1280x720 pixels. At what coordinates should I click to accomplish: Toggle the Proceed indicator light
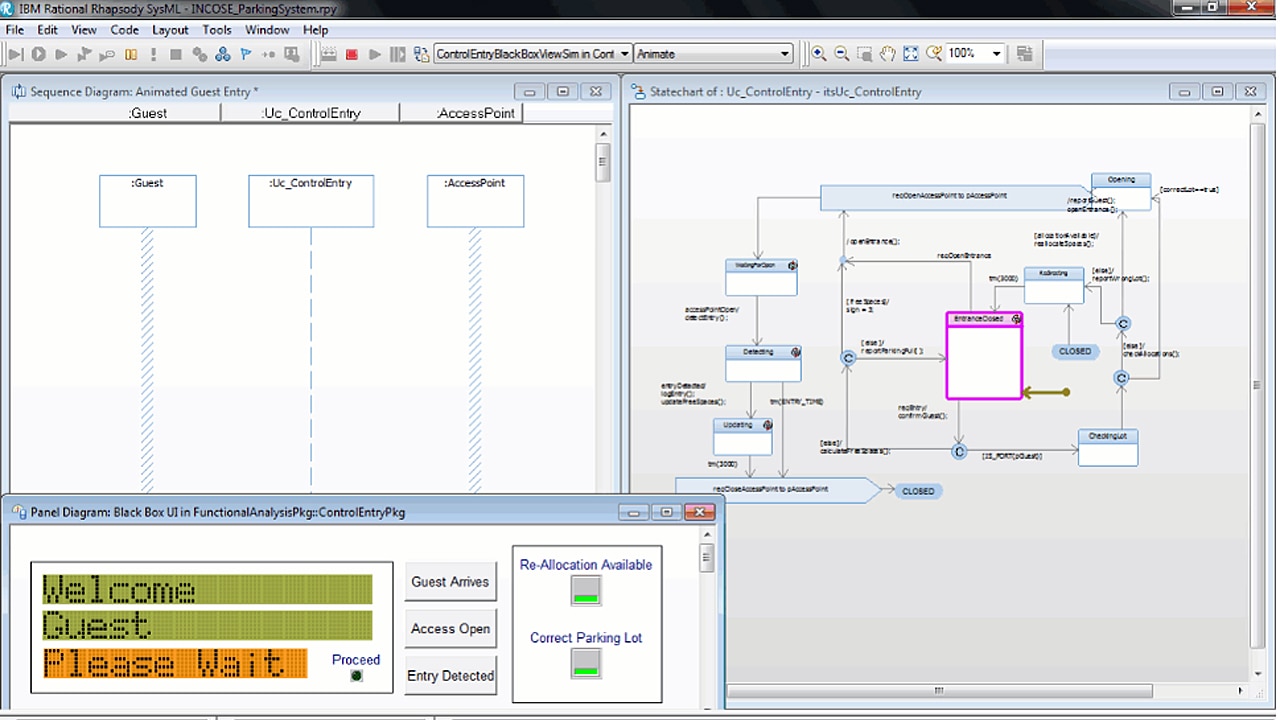tap(356, 676)
